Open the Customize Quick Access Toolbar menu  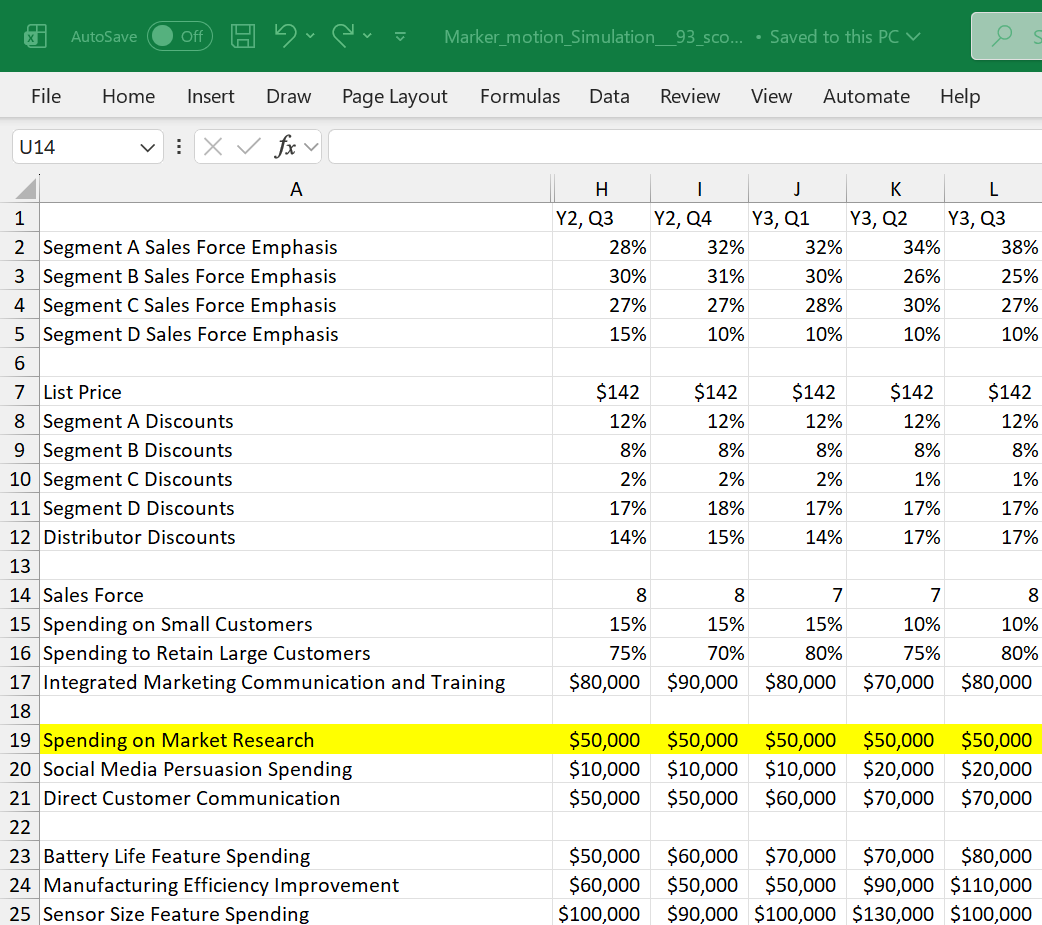[x=400, y=37]
